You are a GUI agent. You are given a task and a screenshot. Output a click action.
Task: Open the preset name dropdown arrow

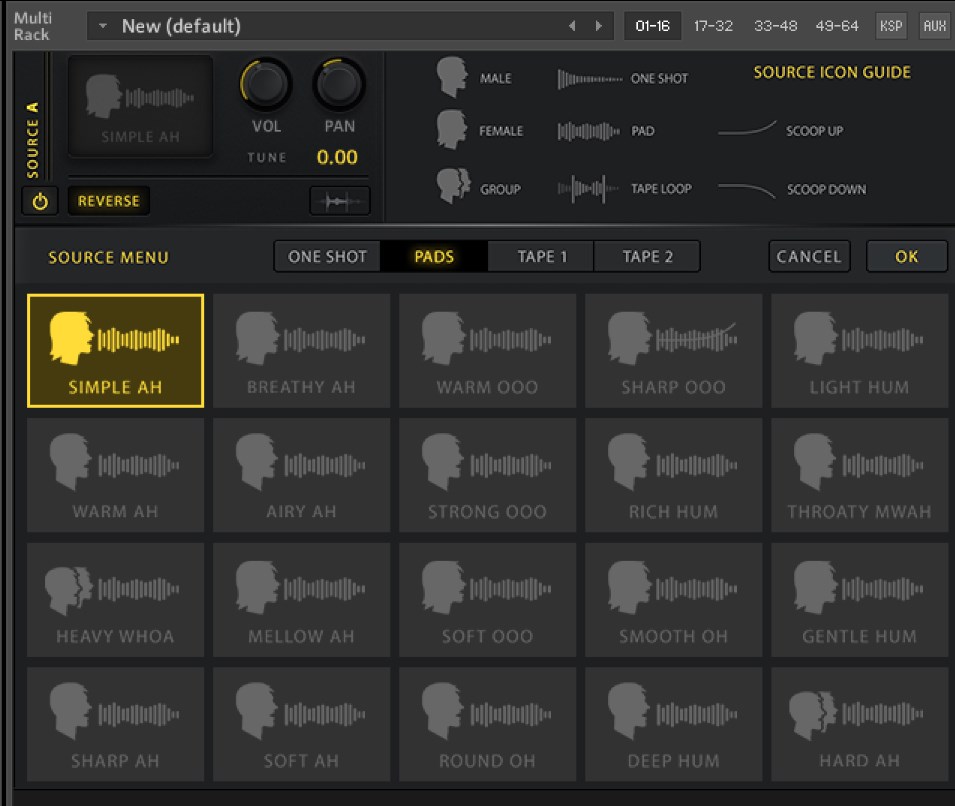click(103, 26)
